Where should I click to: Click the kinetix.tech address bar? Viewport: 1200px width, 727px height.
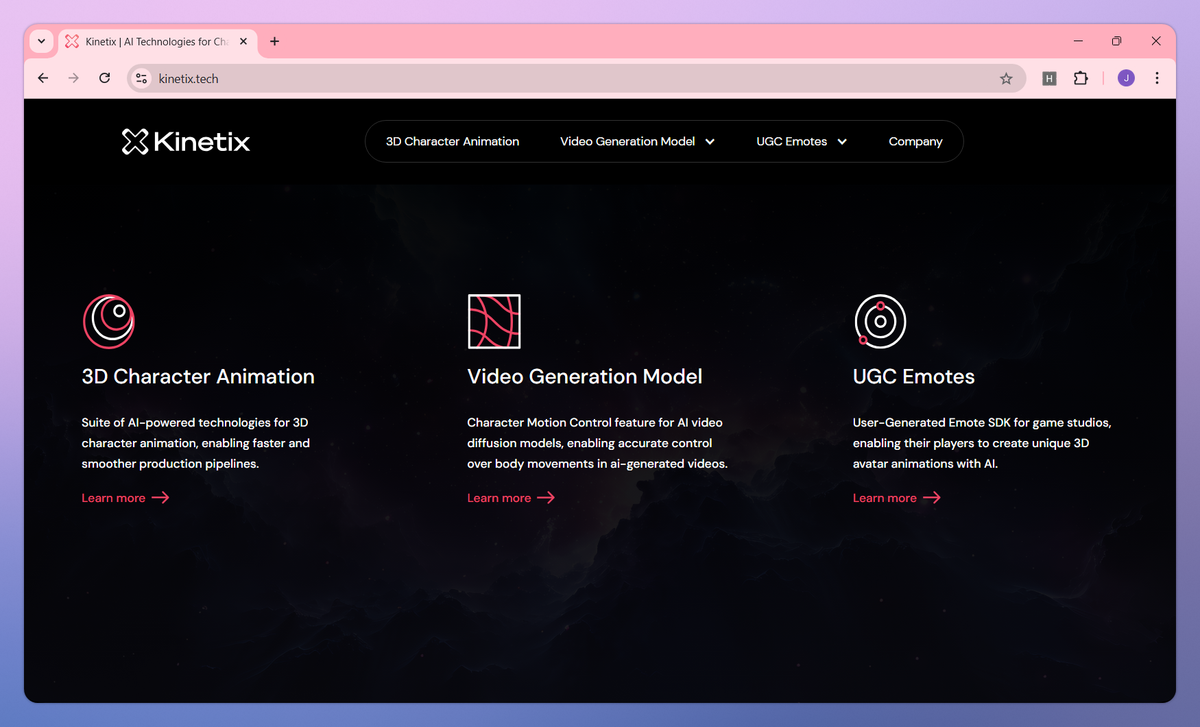(x=576, y=78)
